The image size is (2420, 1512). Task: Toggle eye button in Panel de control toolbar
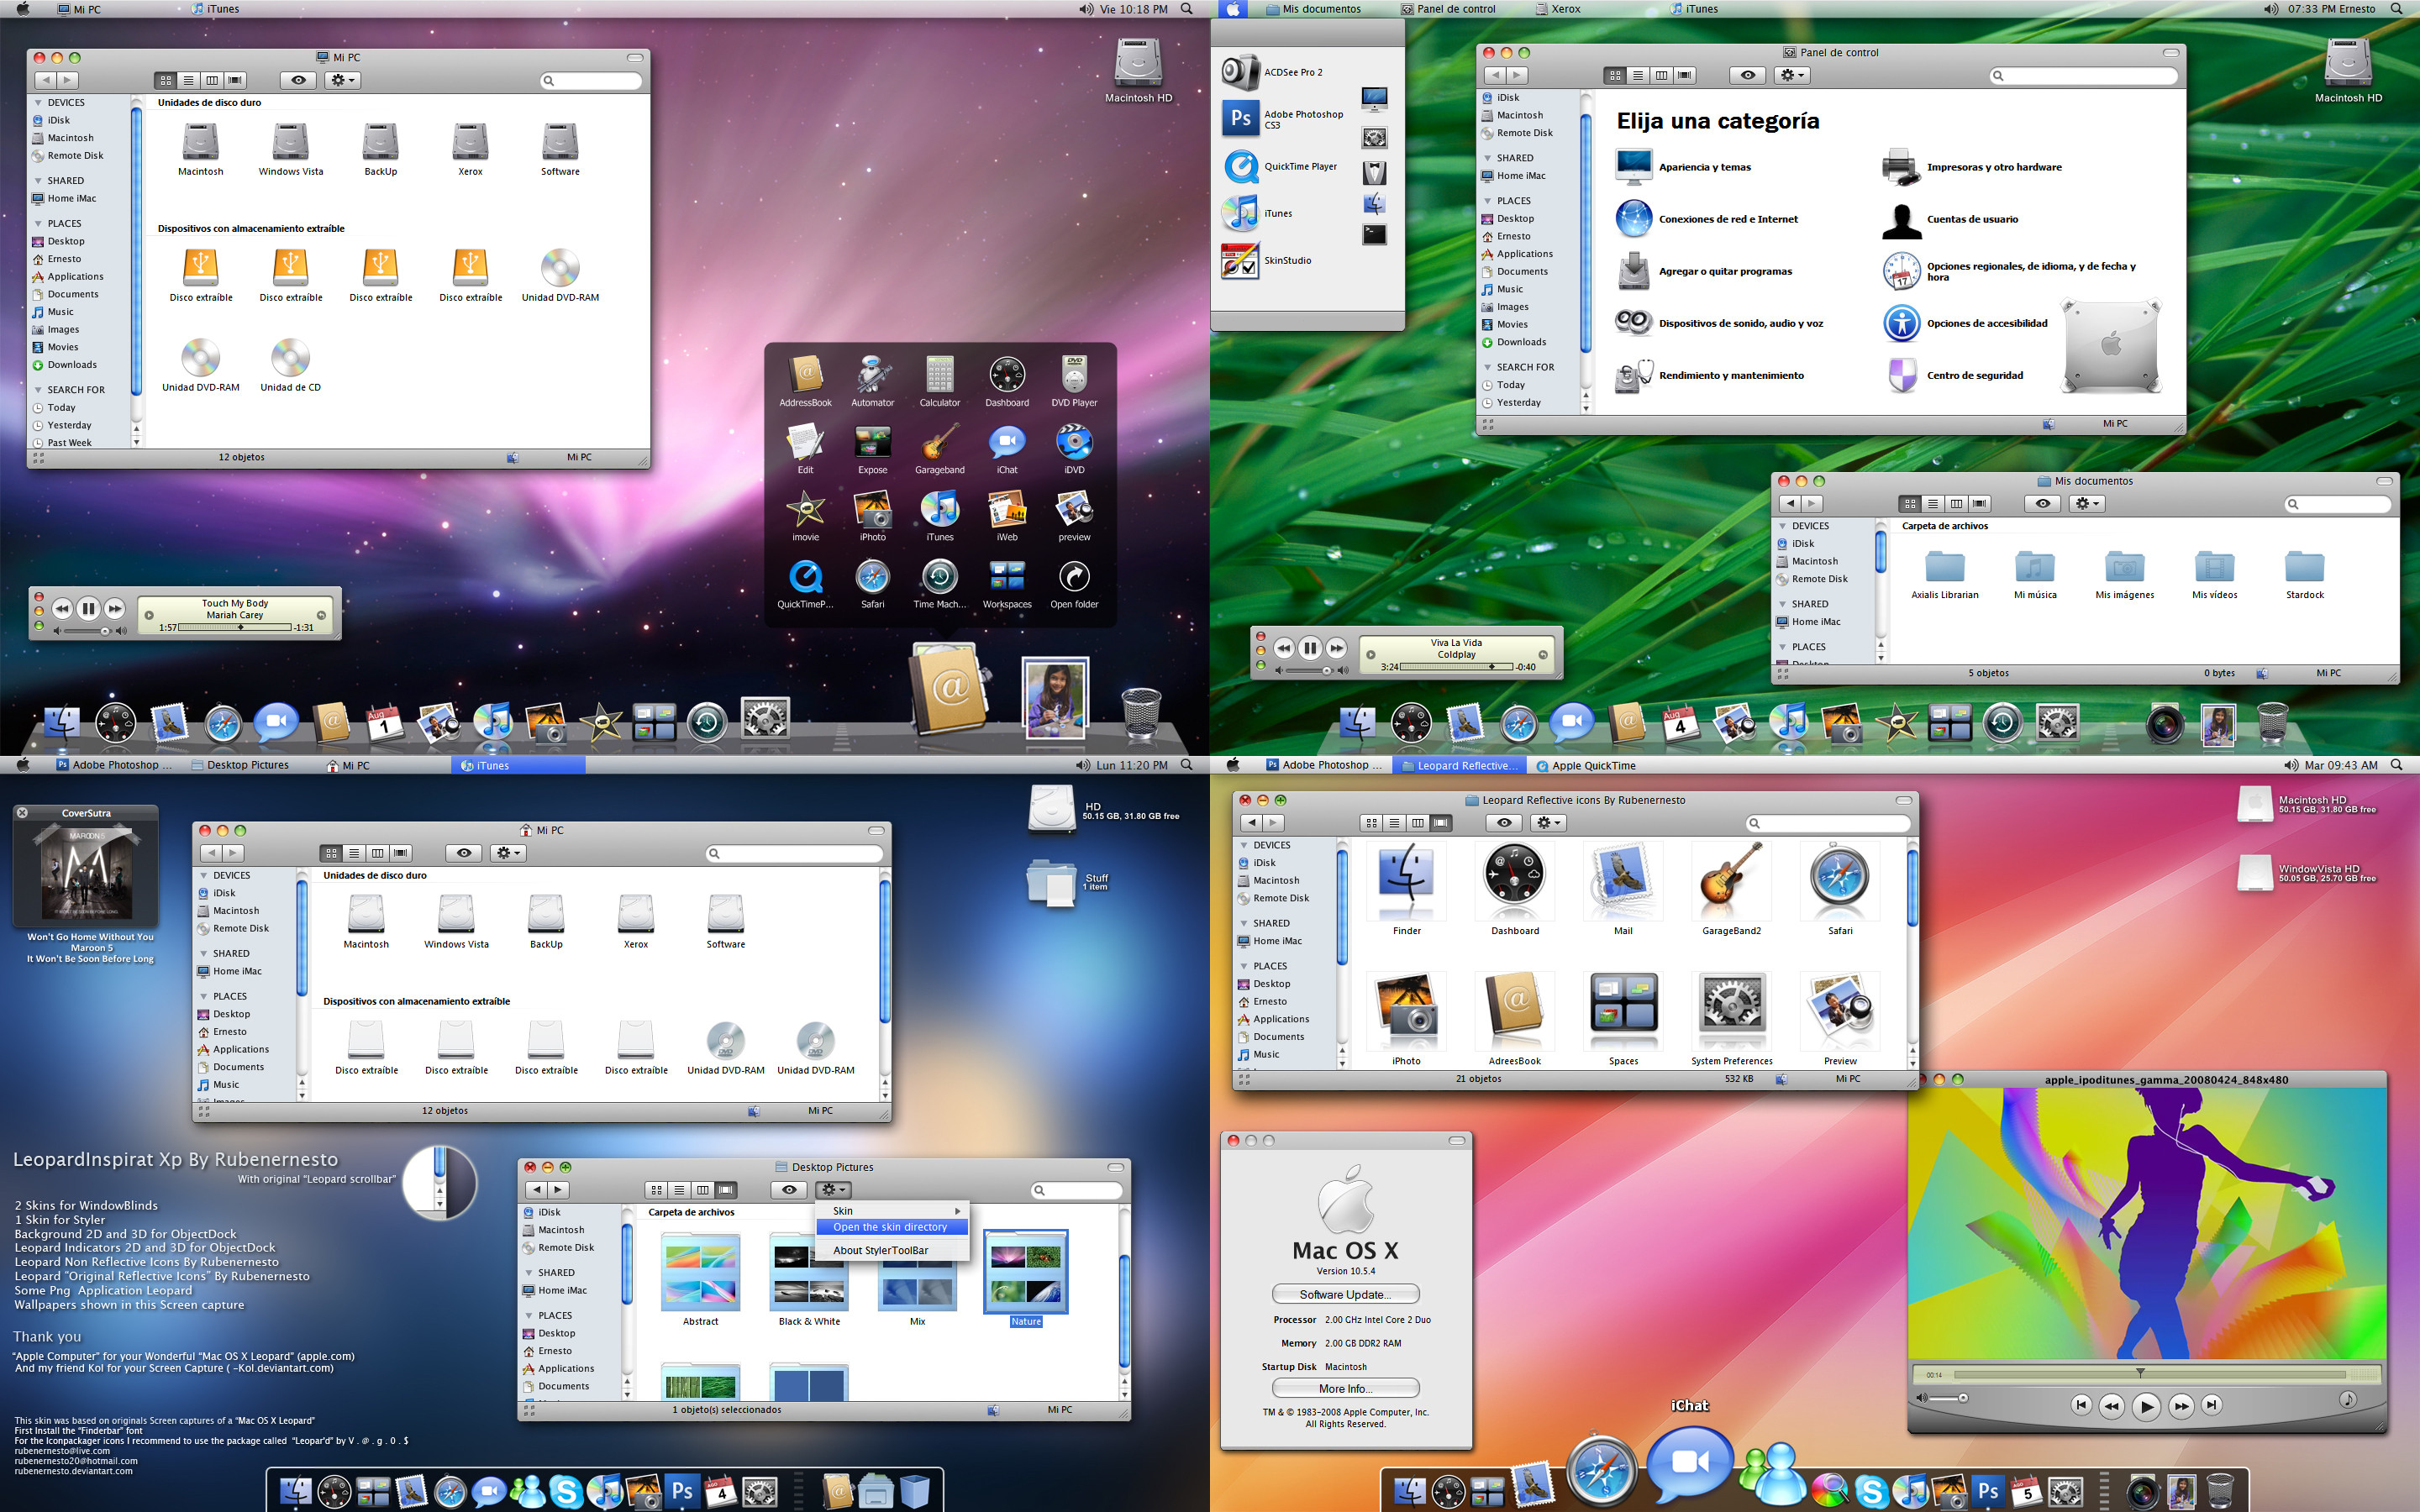[1747, 75]
